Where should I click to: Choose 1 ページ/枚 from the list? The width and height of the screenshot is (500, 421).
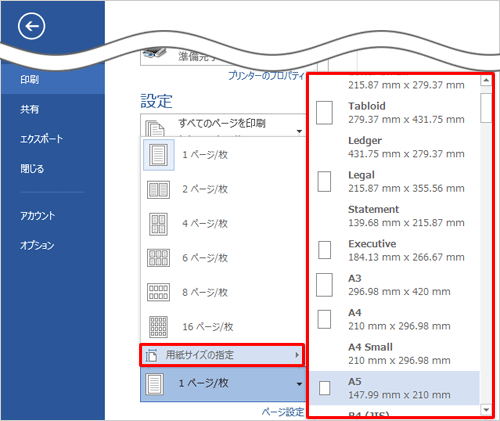[x=205, y=155]
